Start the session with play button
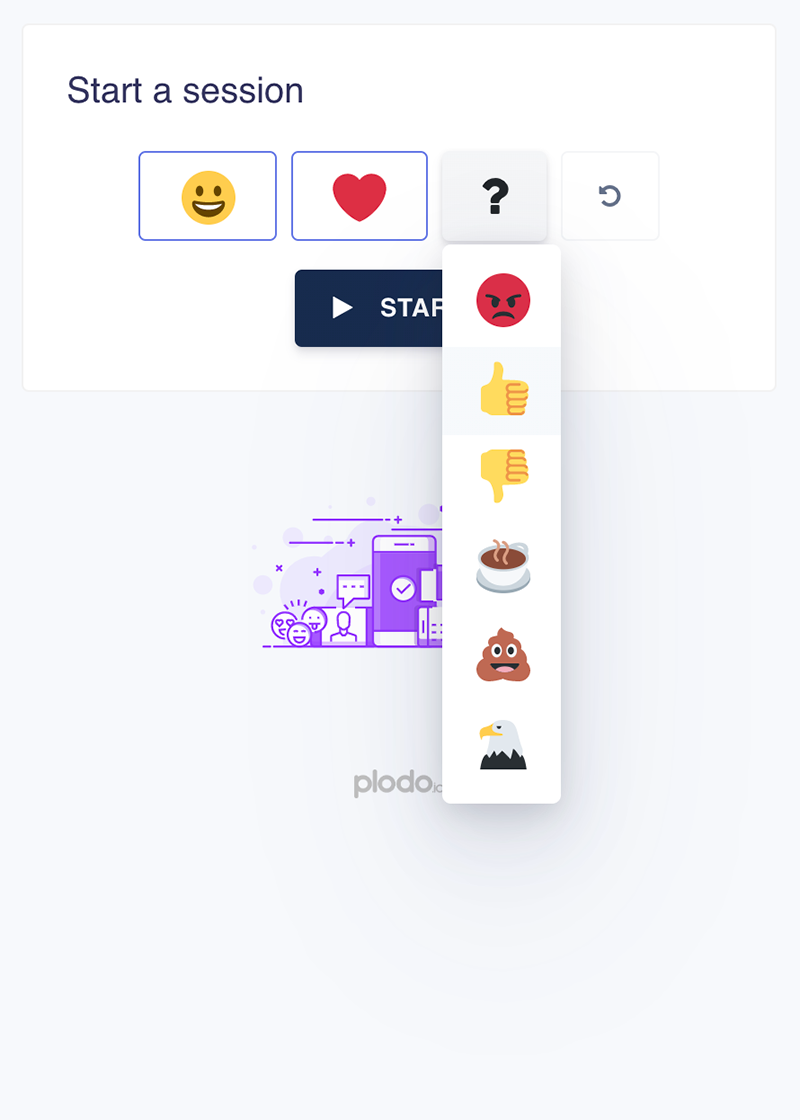 pos(369,308)
